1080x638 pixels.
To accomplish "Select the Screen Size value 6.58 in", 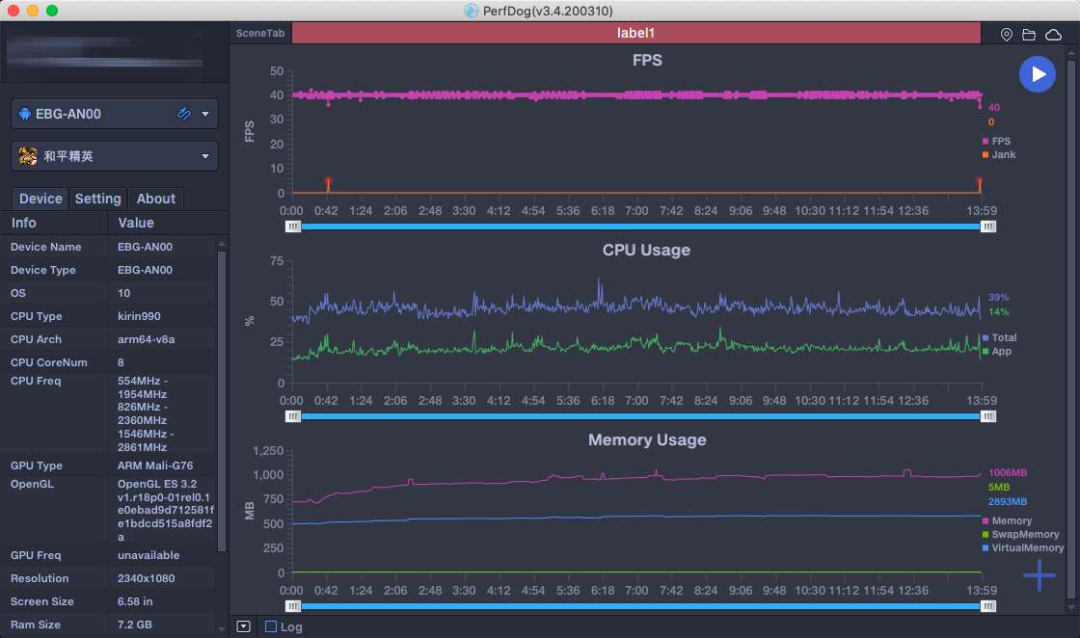I will pyautogui.click(x=134, y=601).
